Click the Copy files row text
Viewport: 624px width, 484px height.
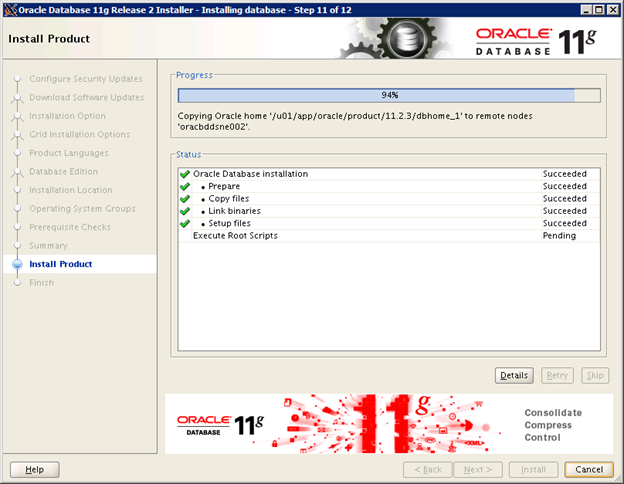(x=229, y=199)
